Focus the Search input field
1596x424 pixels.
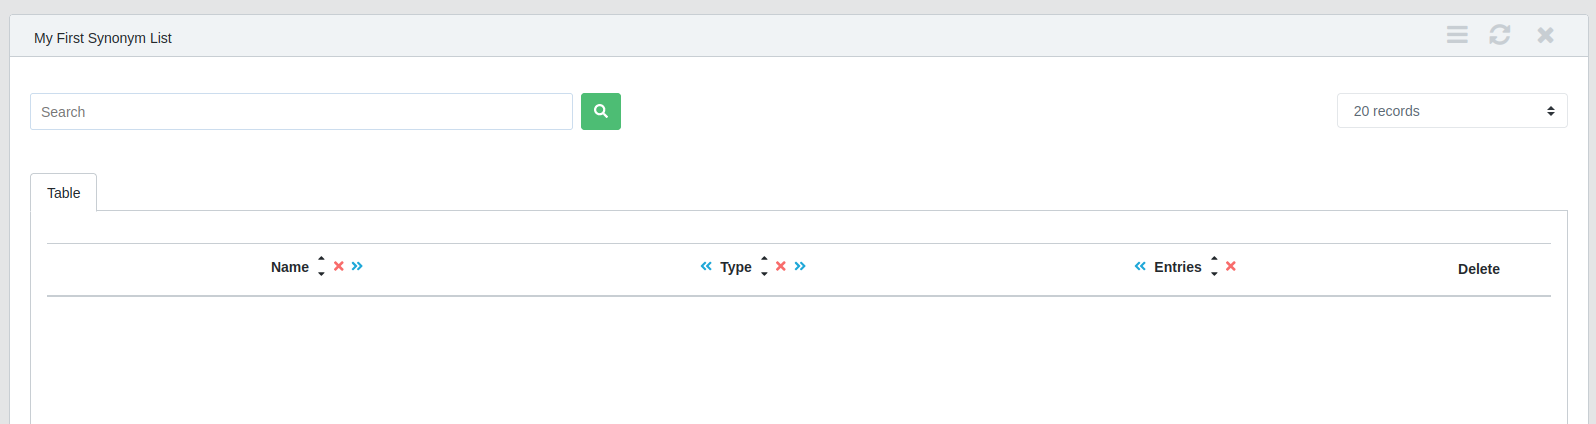point(301,112)
